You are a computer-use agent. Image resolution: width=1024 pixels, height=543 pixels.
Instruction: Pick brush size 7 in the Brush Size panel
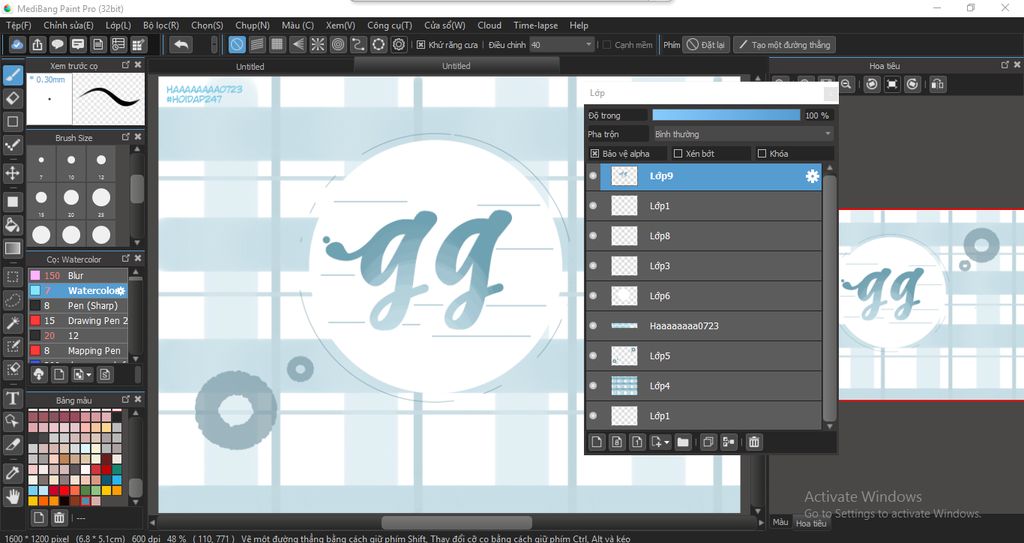pos(41,163)
